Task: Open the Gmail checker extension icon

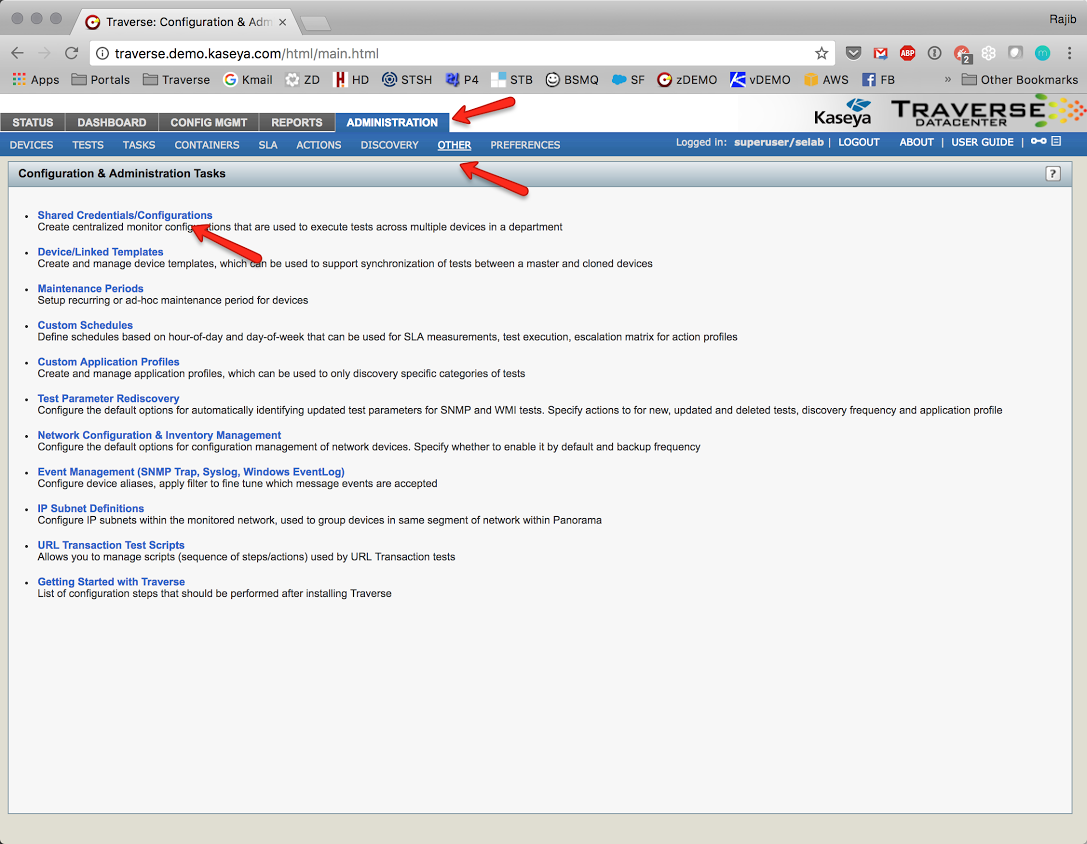Action: [x=880, y=53]
